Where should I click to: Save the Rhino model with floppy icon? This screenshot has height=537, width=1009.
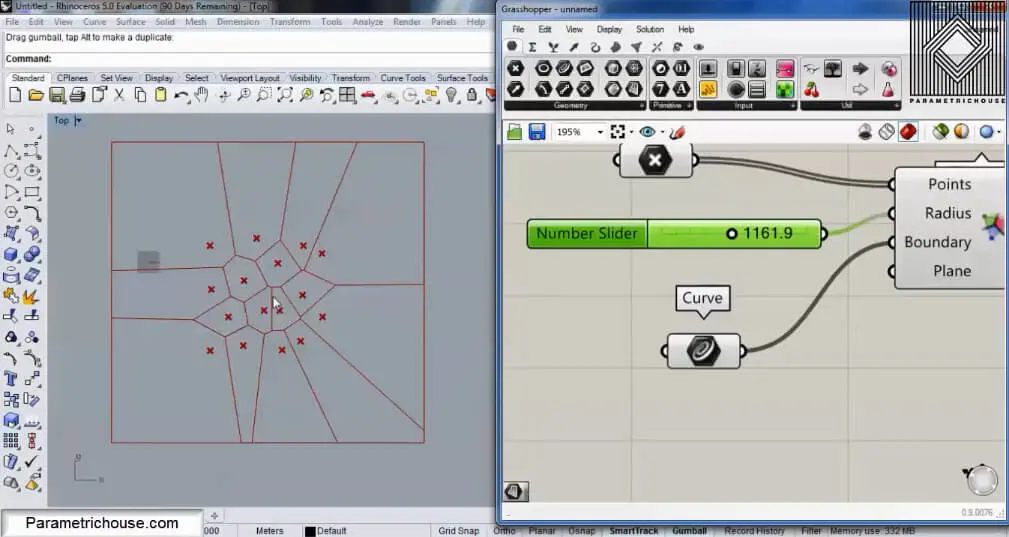(x=57, y=95)
